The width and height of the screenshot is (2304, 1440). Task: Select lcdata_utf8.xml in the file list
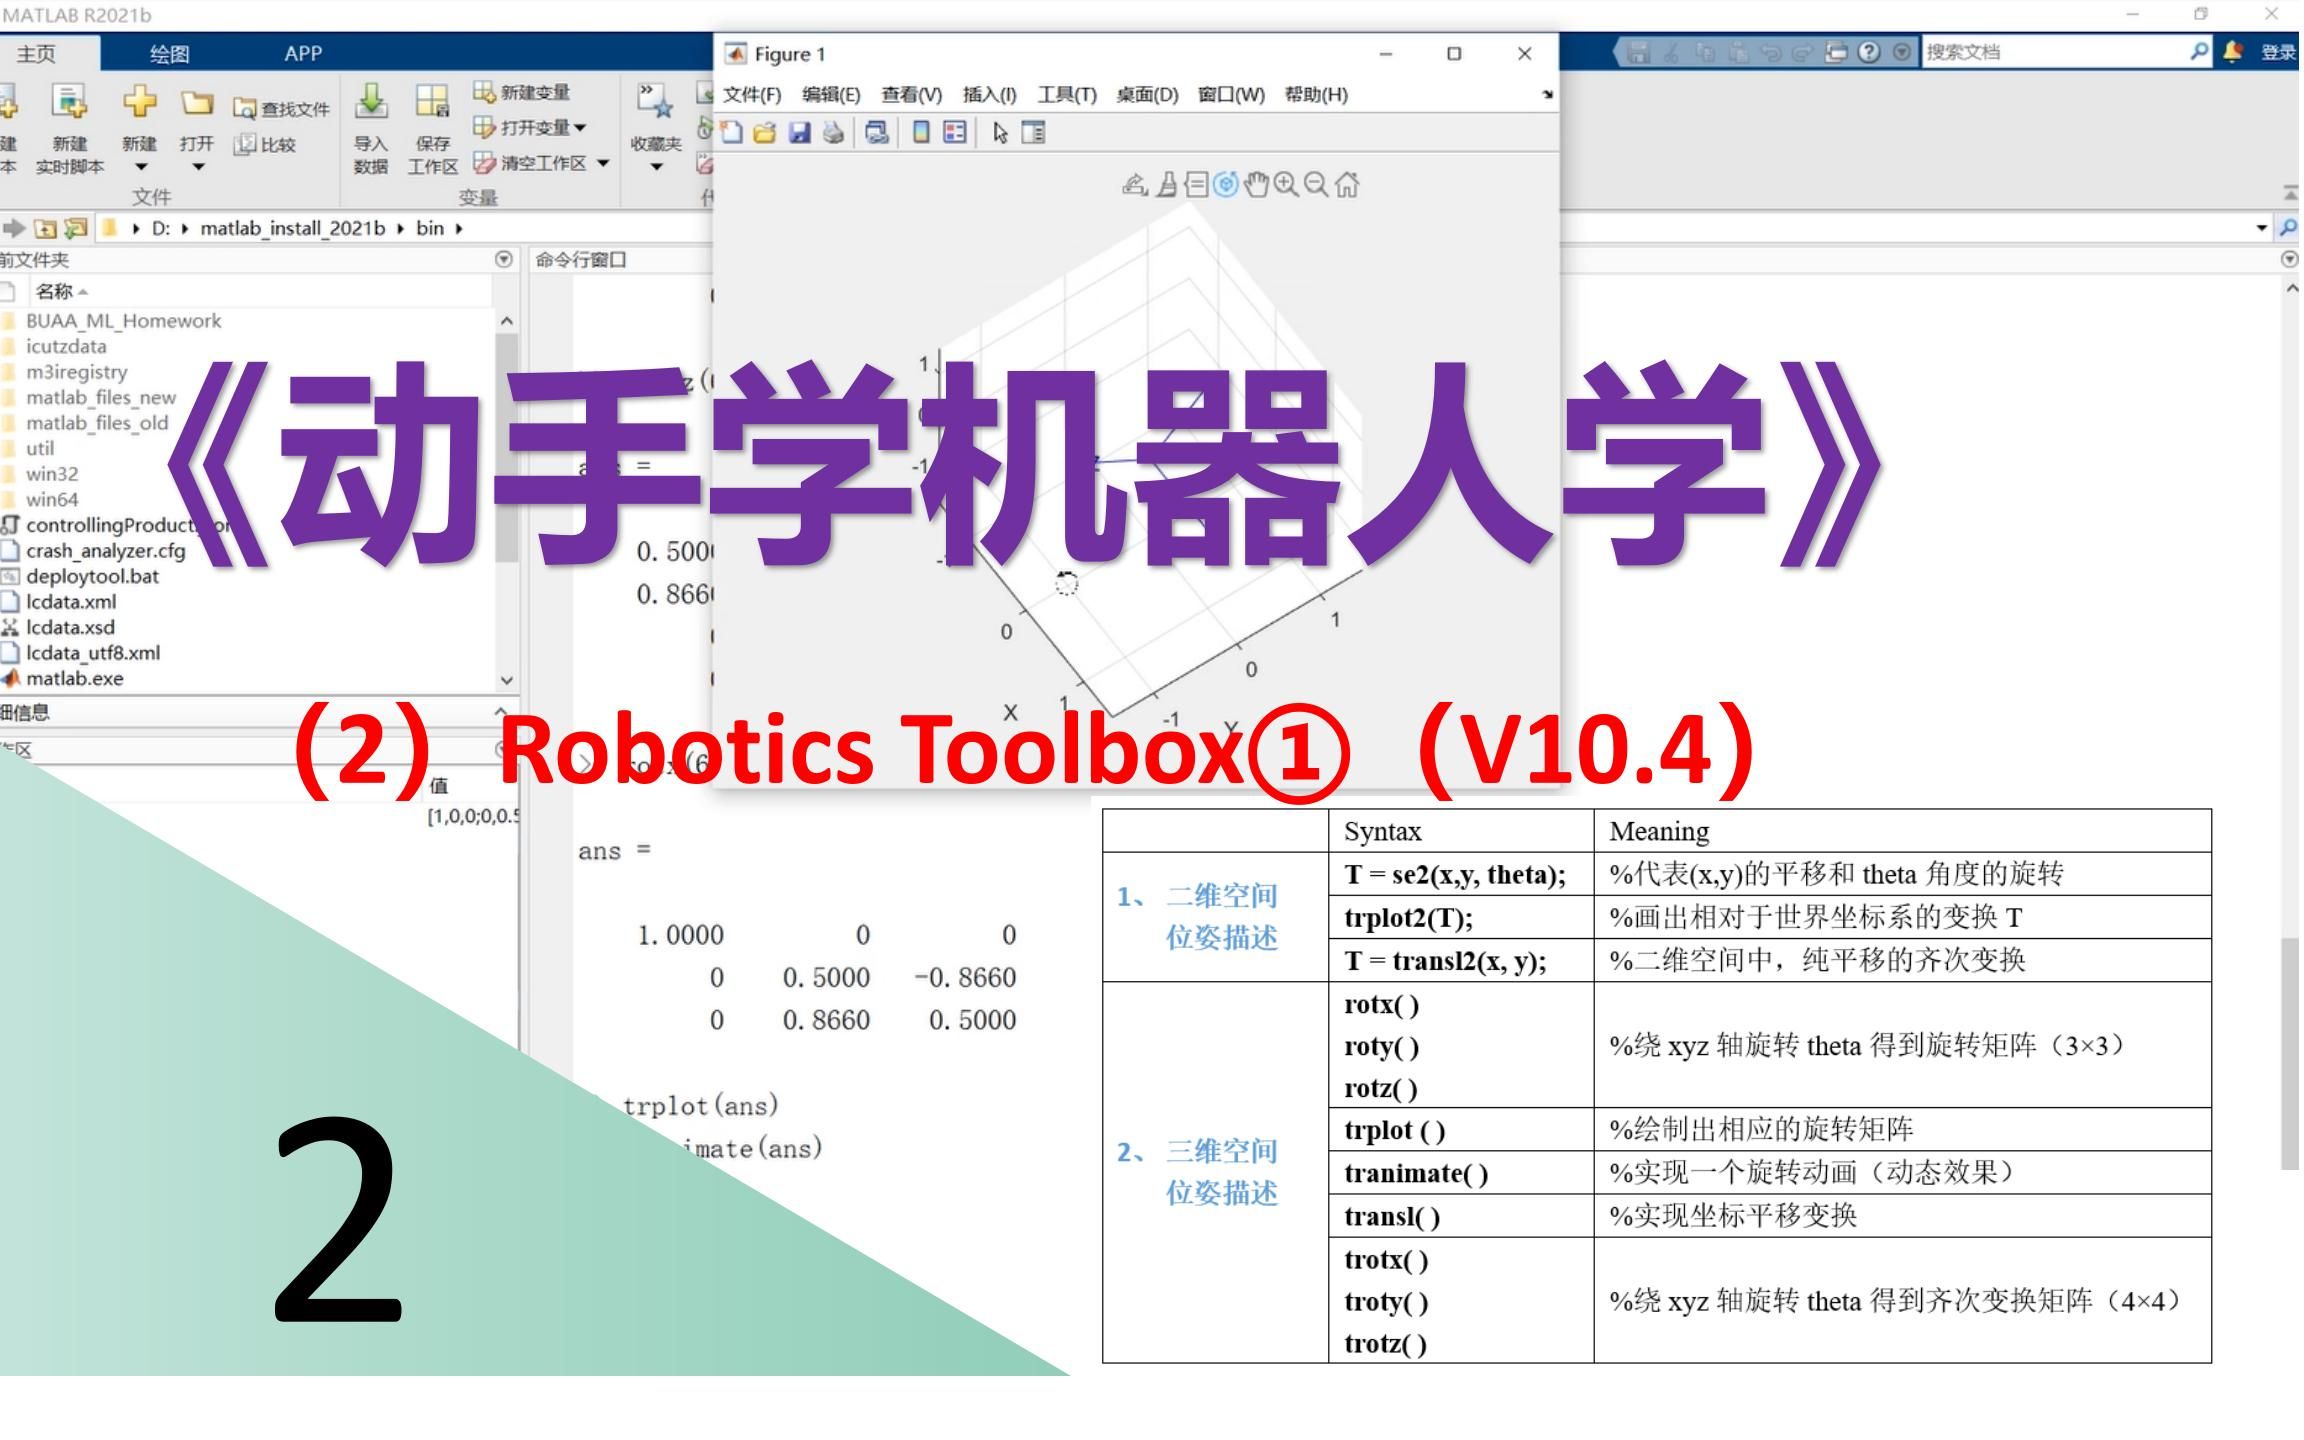click(x=93, y=653)
